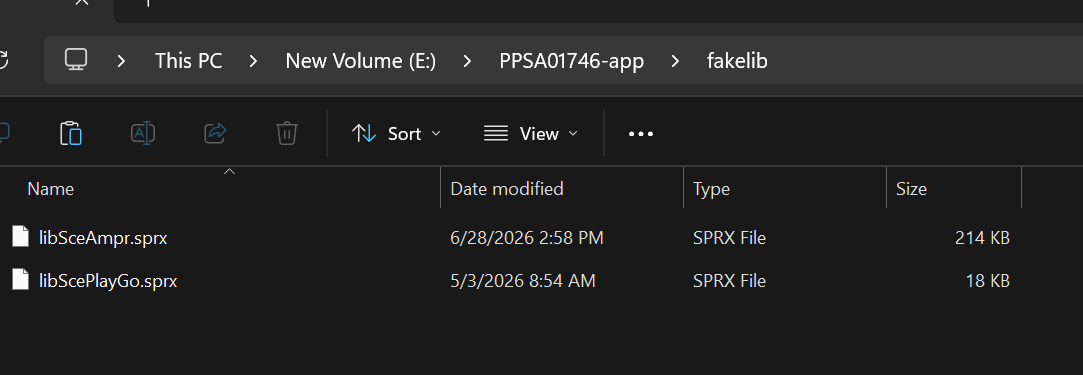Open the View dropdown
Viewport: 1083px width, 375px height.
pyautogui.click(x=530, y=133)
